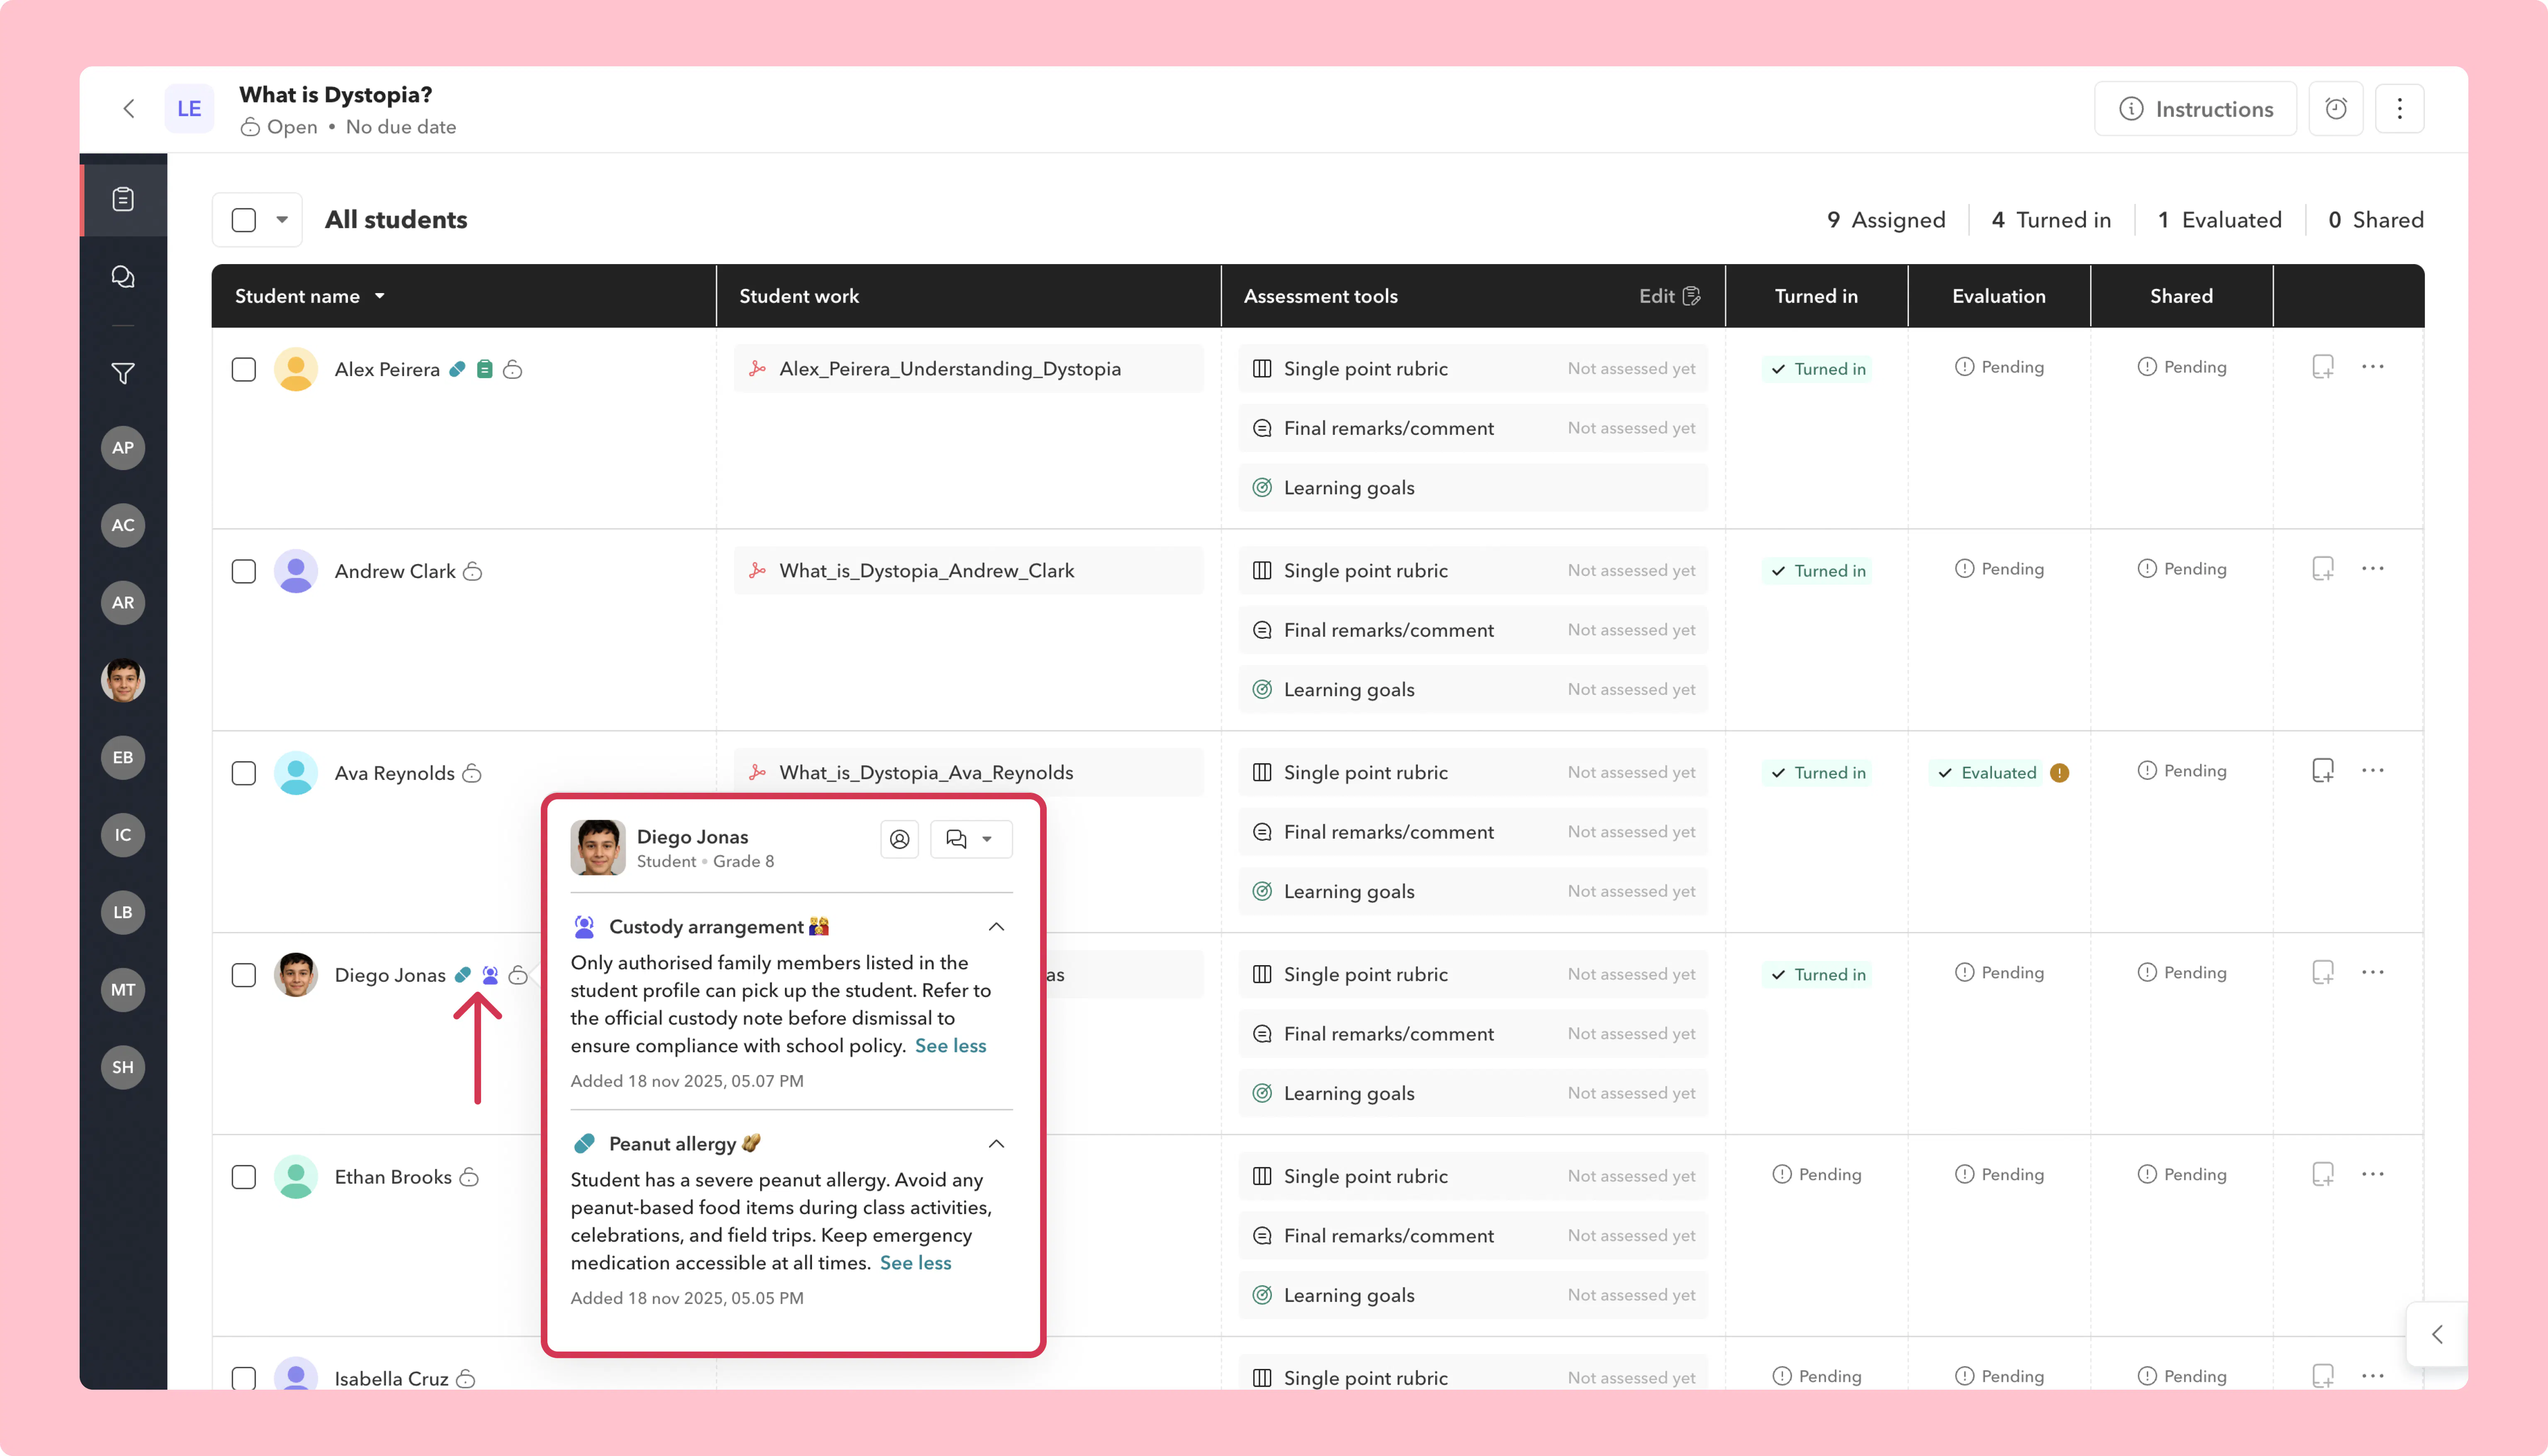Sort by the Student name column dropdown
2548x1456 pixels.
380,297
